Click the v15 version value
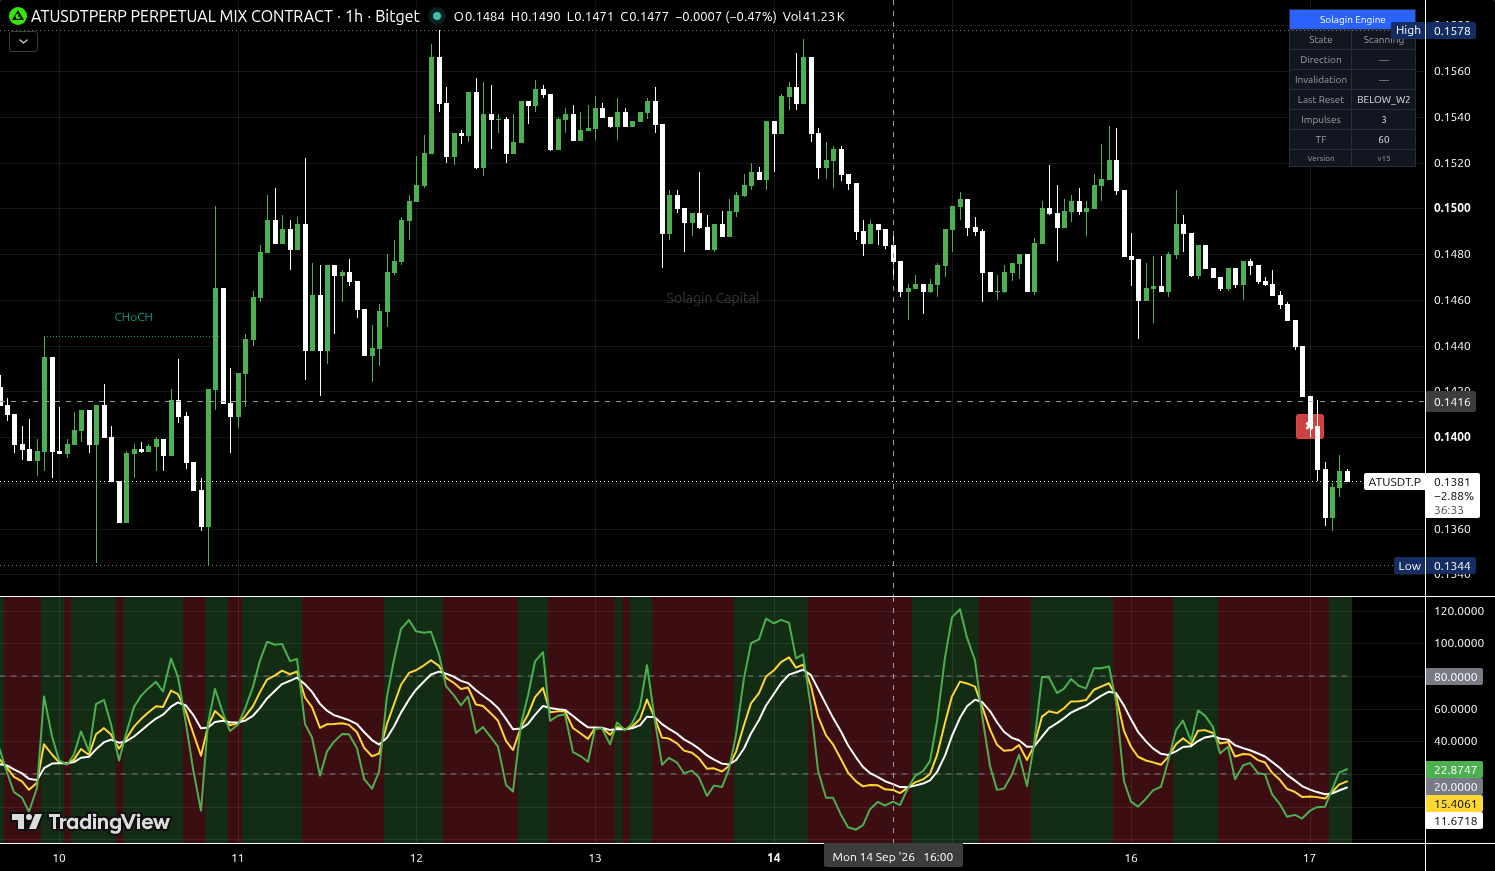 click(1383, 158)
